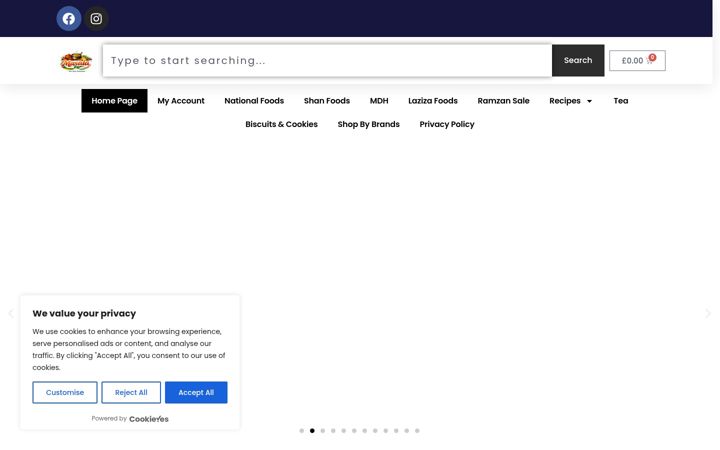Click Customise in the cookie banner
720x450 pixels.
click(65, 393)
